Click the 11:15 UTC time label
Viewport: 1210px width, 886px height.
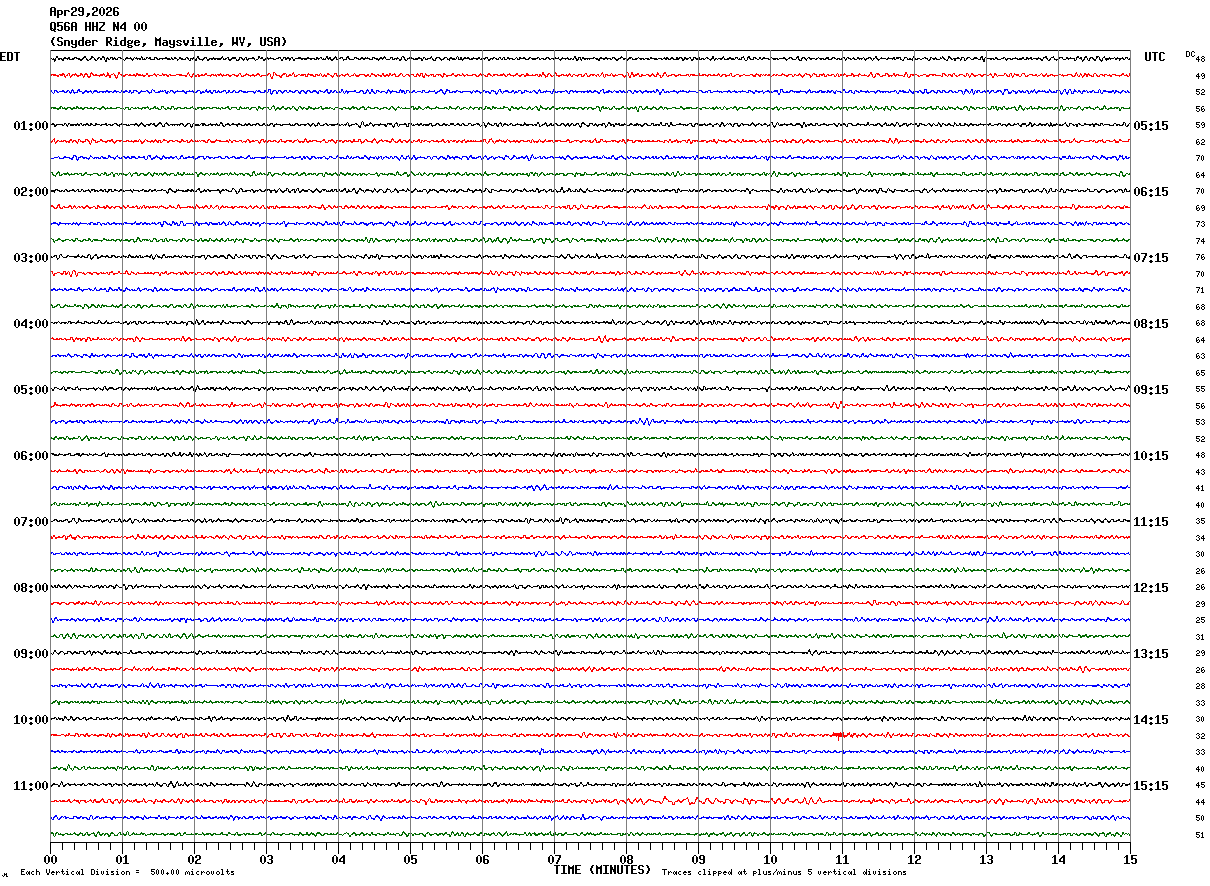1150,522
